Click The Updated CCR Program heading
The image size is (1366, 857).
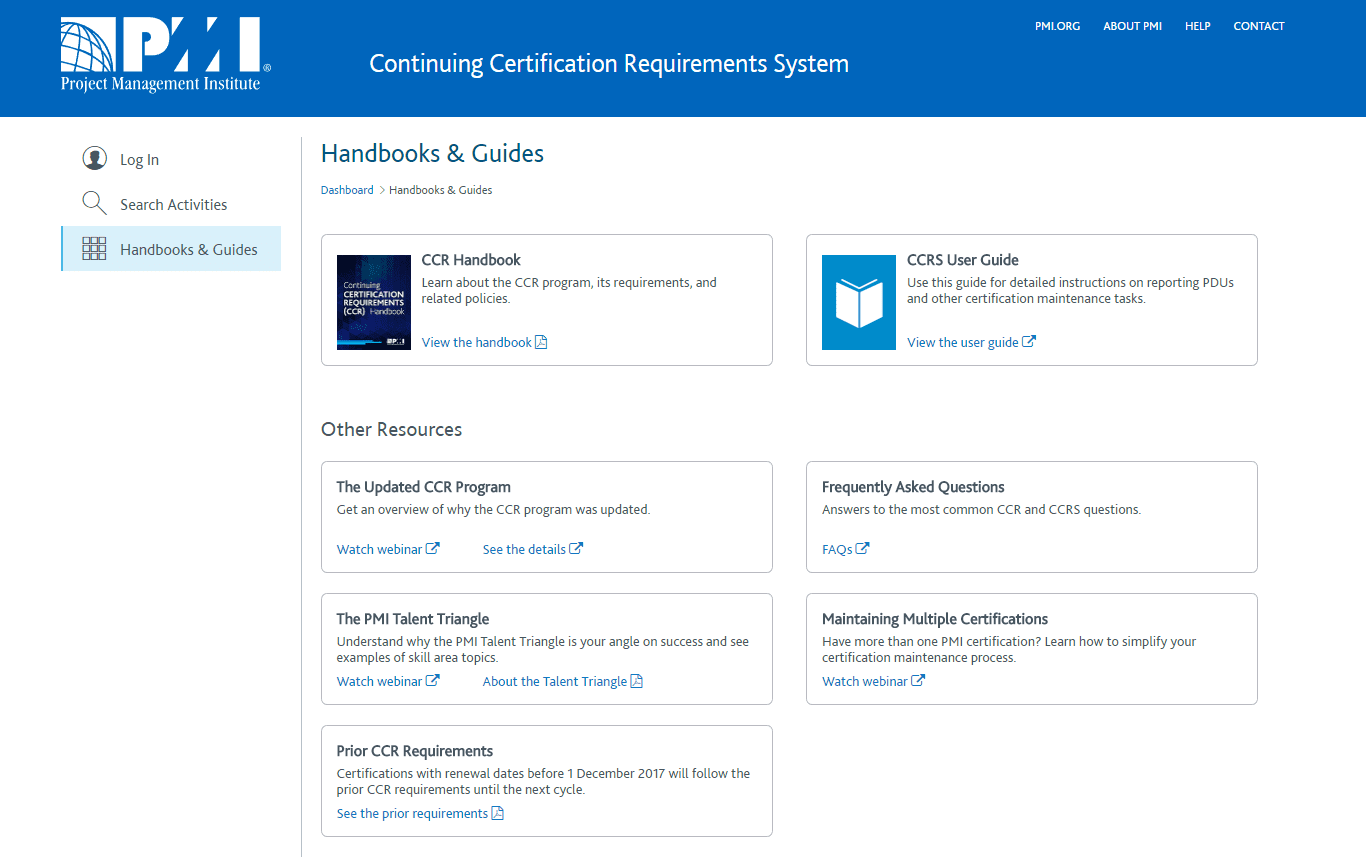424,487
